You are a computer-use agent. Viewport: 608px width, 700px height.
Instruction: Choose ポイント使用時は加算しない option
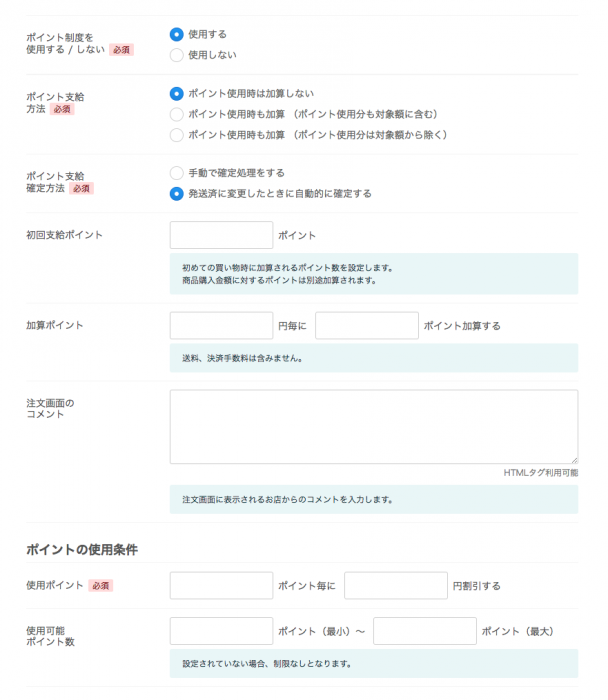[x=177, y=94]
